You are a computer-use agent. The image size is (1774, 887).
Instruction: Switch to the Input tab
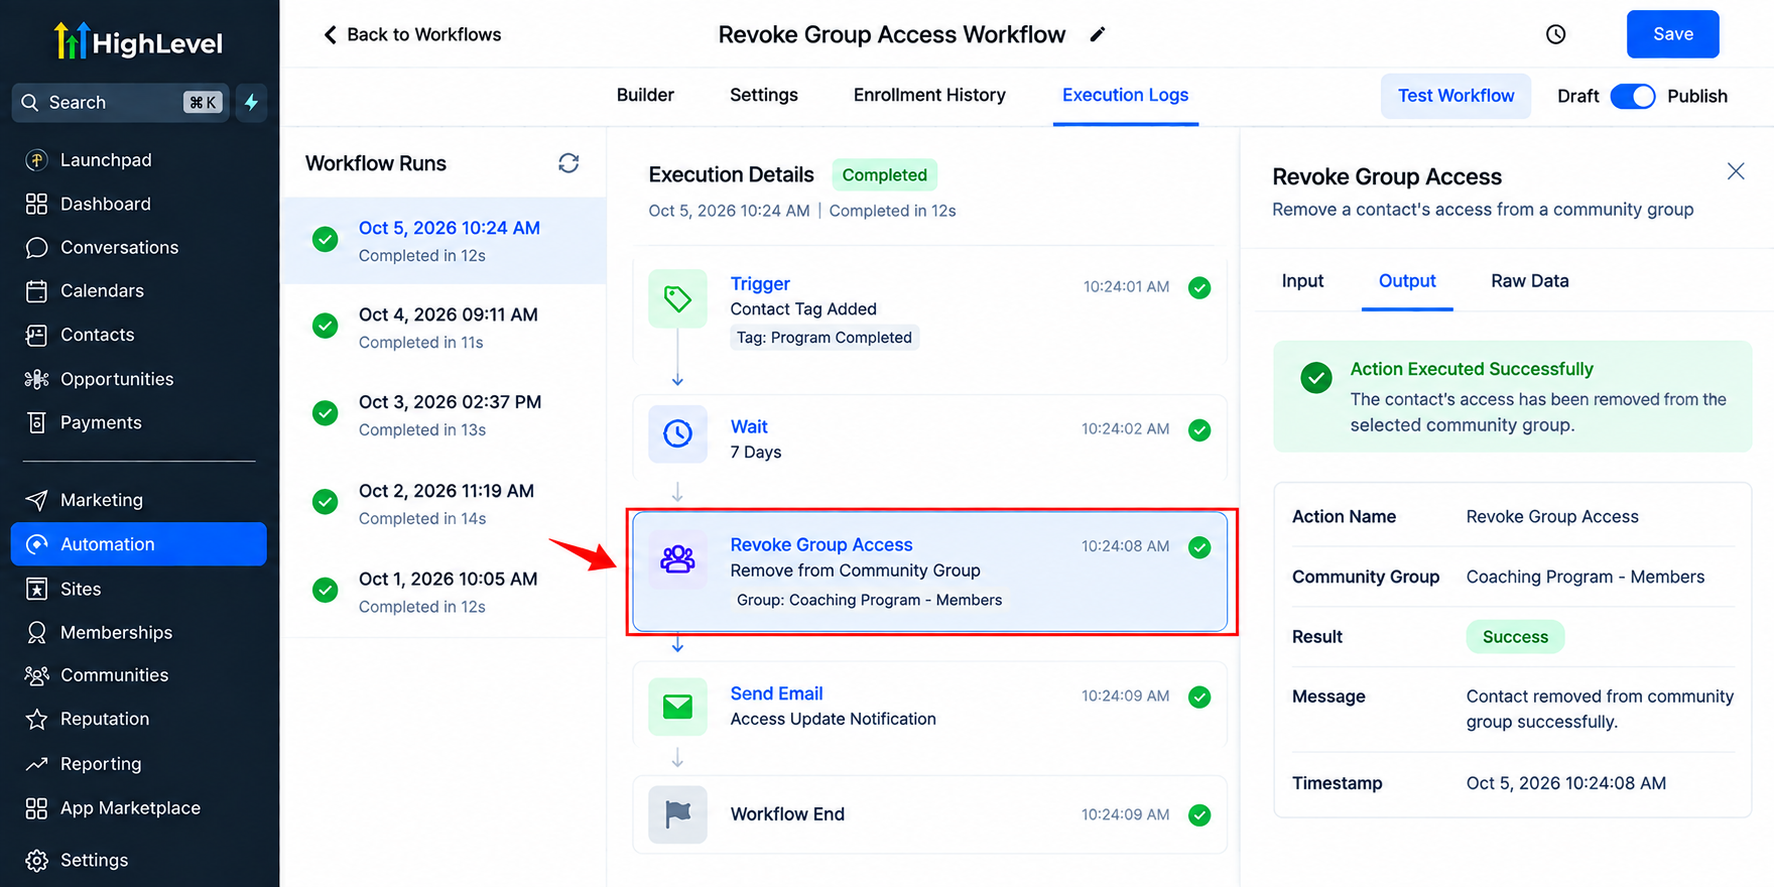(x=1302, y=281)
